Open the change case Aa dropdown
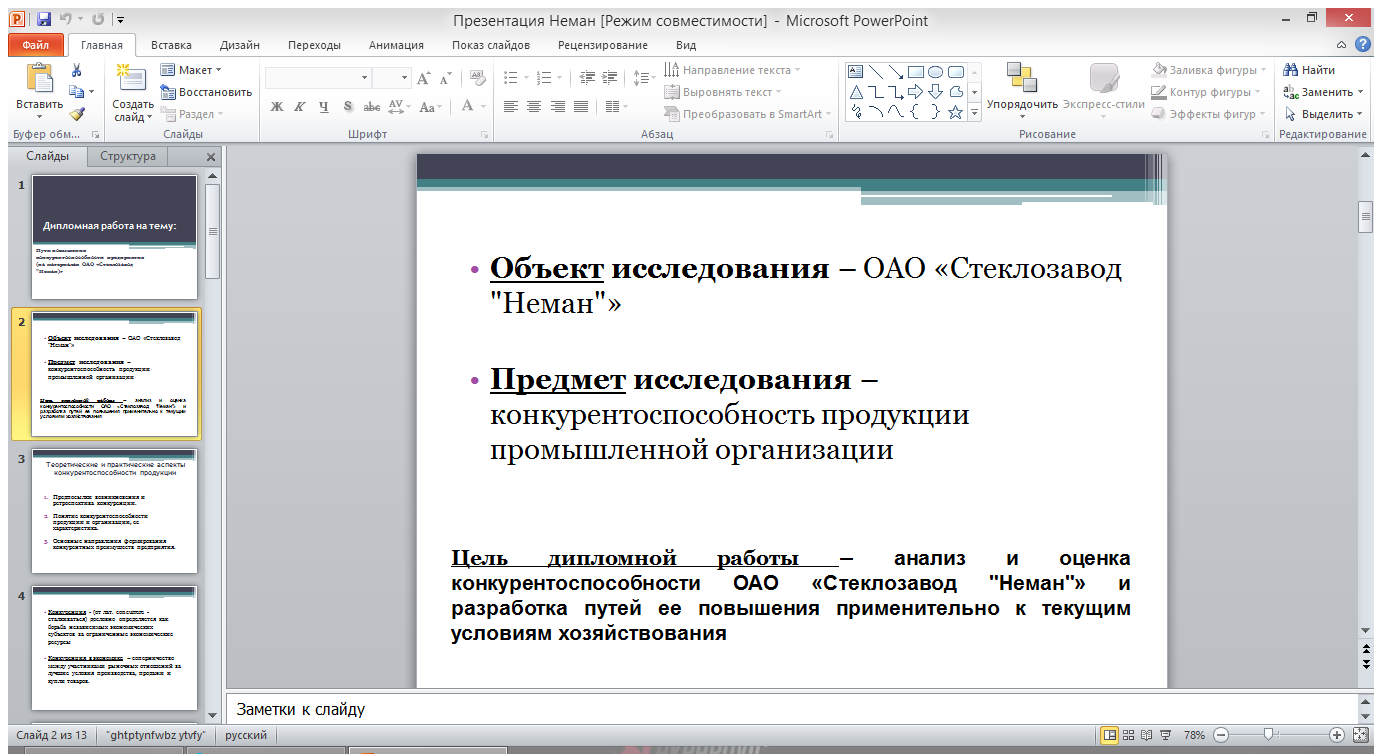1382x754 pixels. point(430,107)
